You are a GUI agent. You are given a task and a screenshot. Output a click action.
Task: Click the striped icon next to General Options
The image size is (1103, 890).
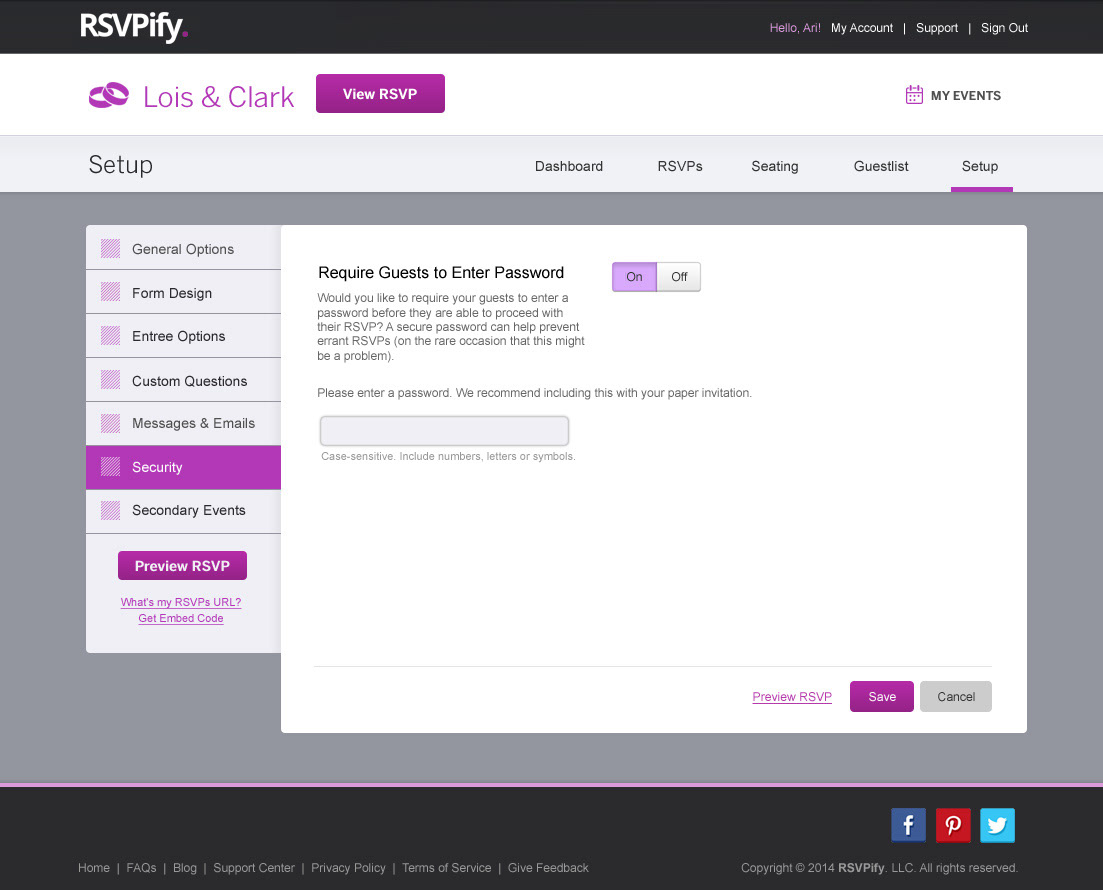click(110, 248)
